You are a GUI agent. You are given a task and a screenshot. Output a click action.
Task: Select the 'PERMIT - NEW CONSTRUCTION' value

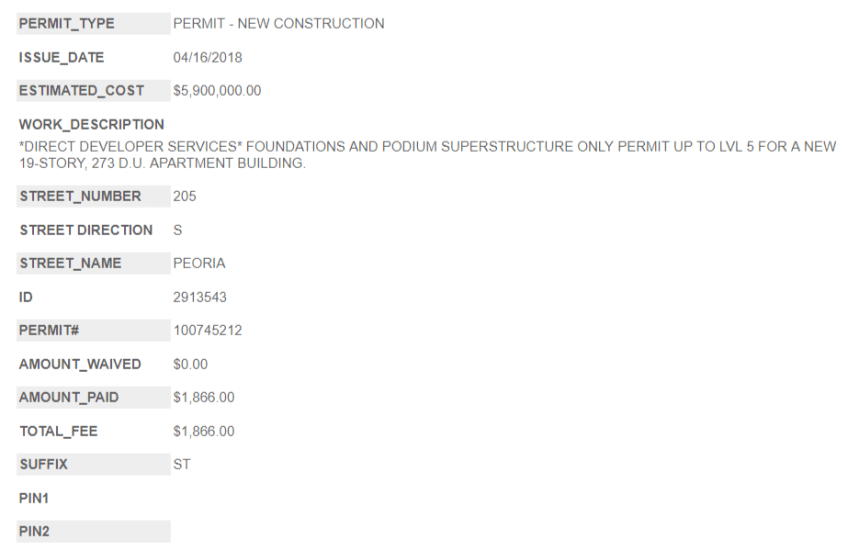[278, 24]
